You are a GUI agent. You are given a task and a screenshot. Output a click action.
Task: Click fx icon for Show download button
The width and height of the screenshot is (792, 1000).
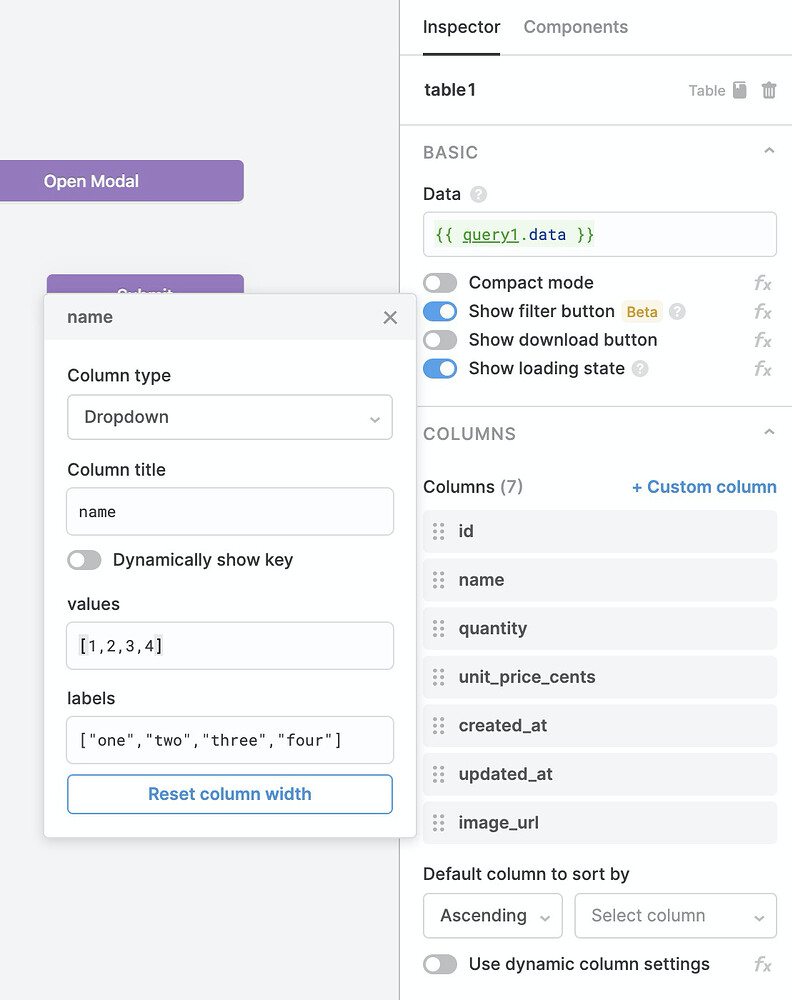click(x=763, y=340)
